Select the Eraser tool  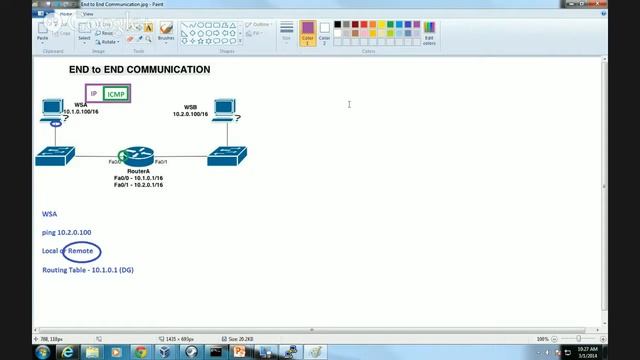(130, 39)
